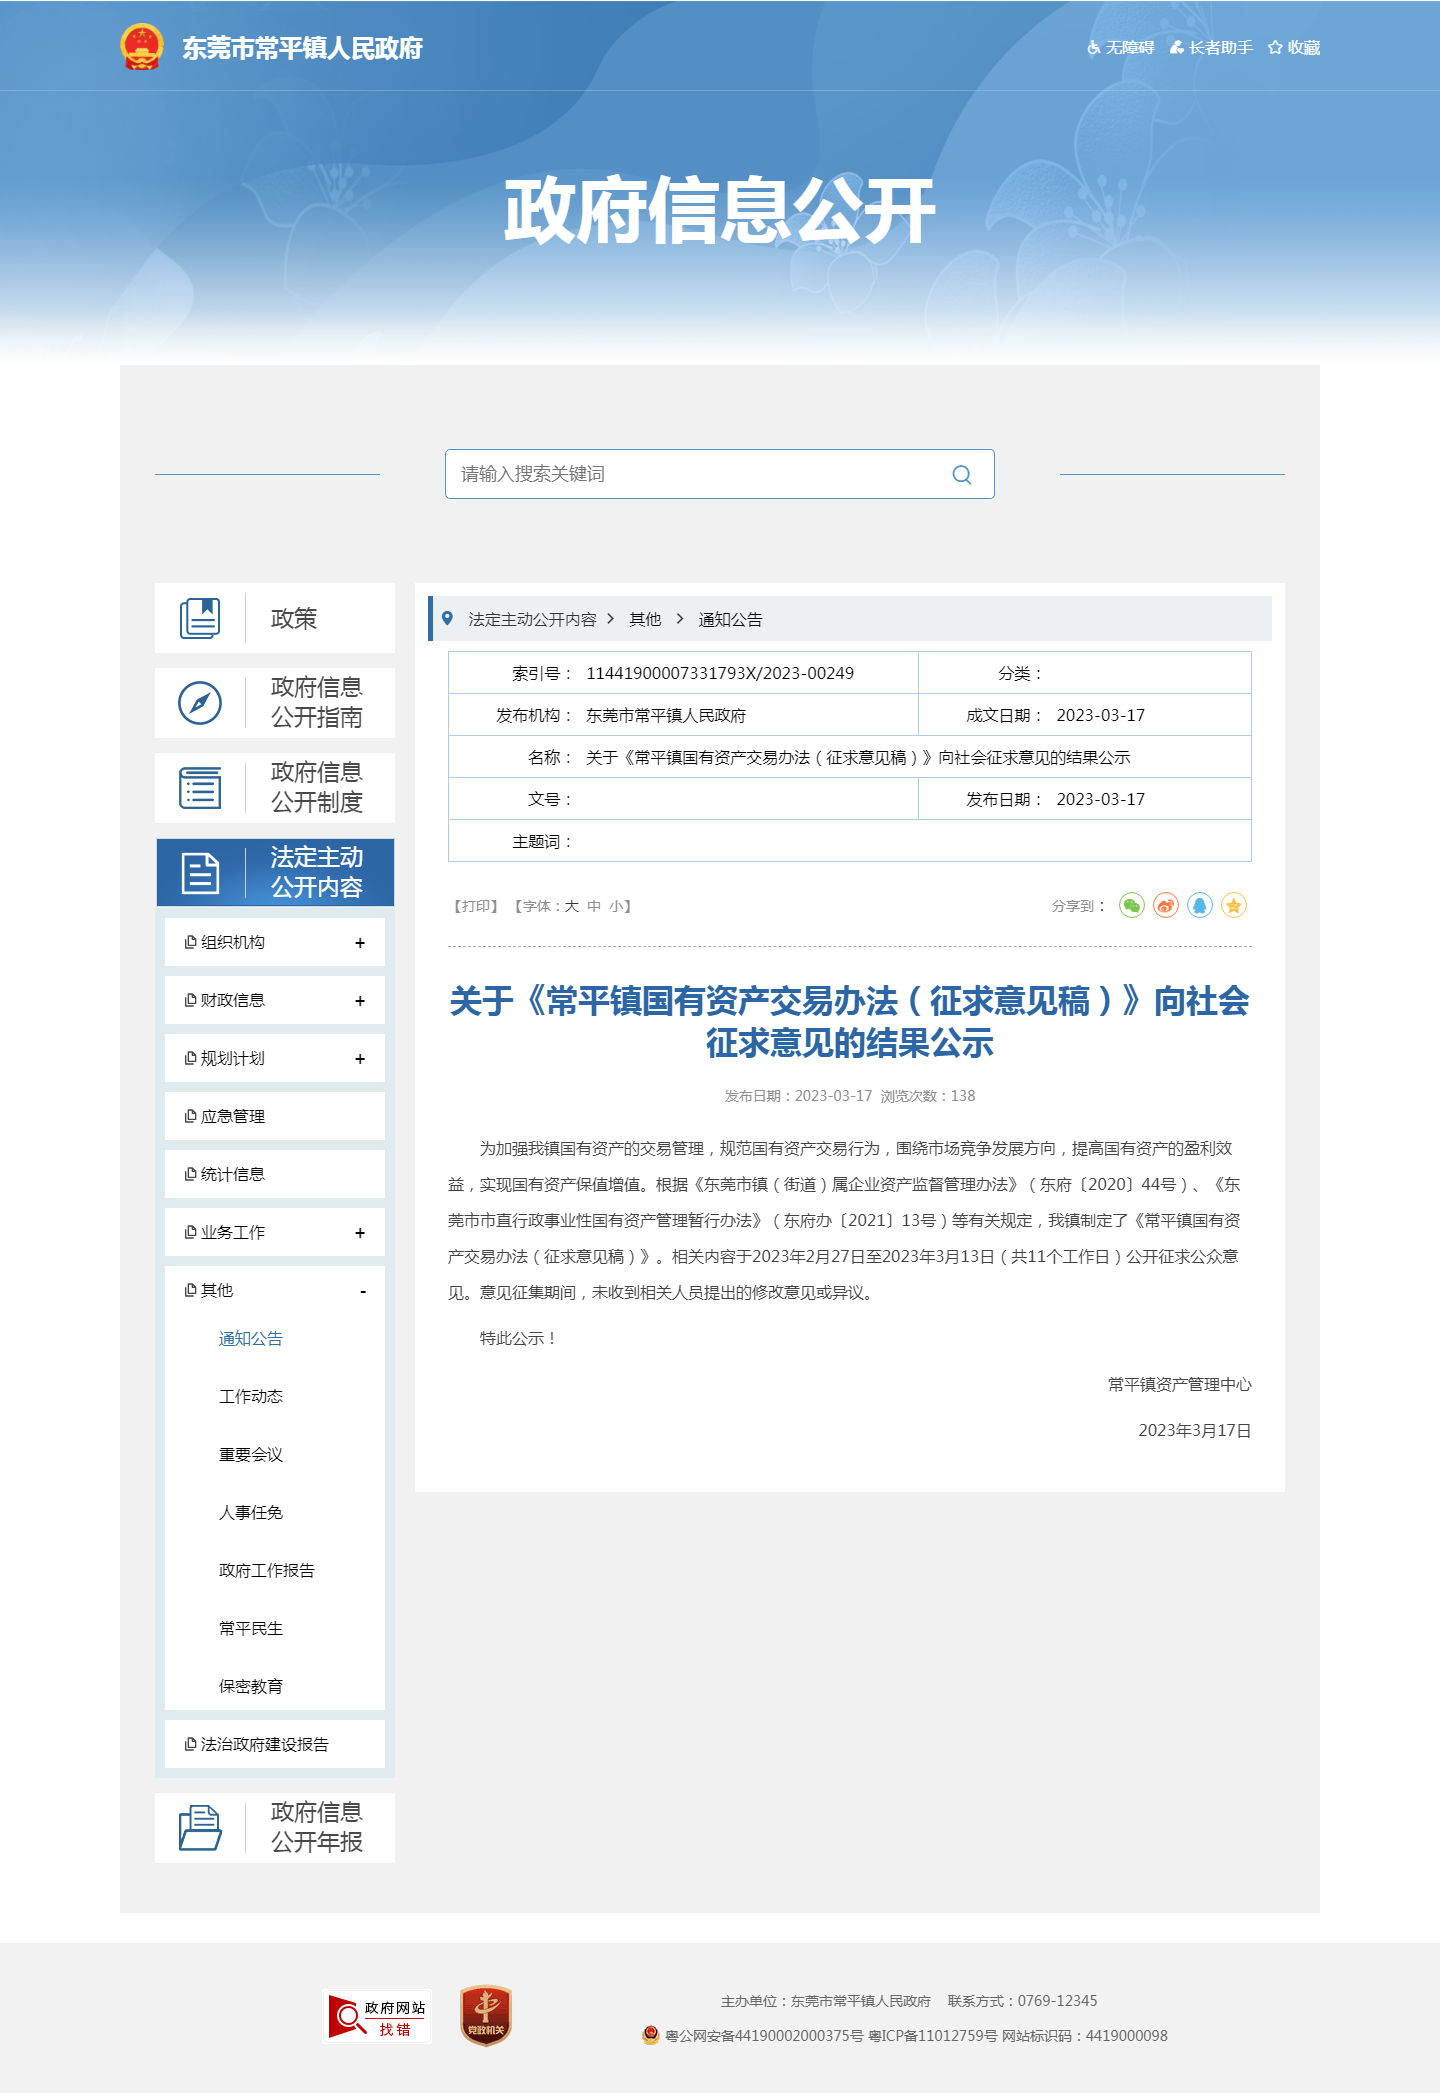Open the 政策 policy document icon
The image size is (1440, 2093).
click(200, 618)
